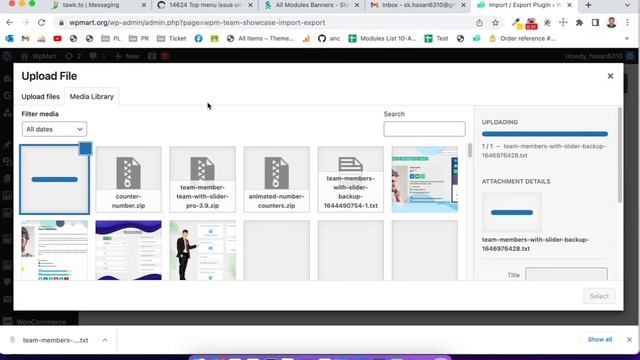Viewport: 640px width, 360px height.
Task: Click the media grid scrollbar
Action: pos(470,150)
